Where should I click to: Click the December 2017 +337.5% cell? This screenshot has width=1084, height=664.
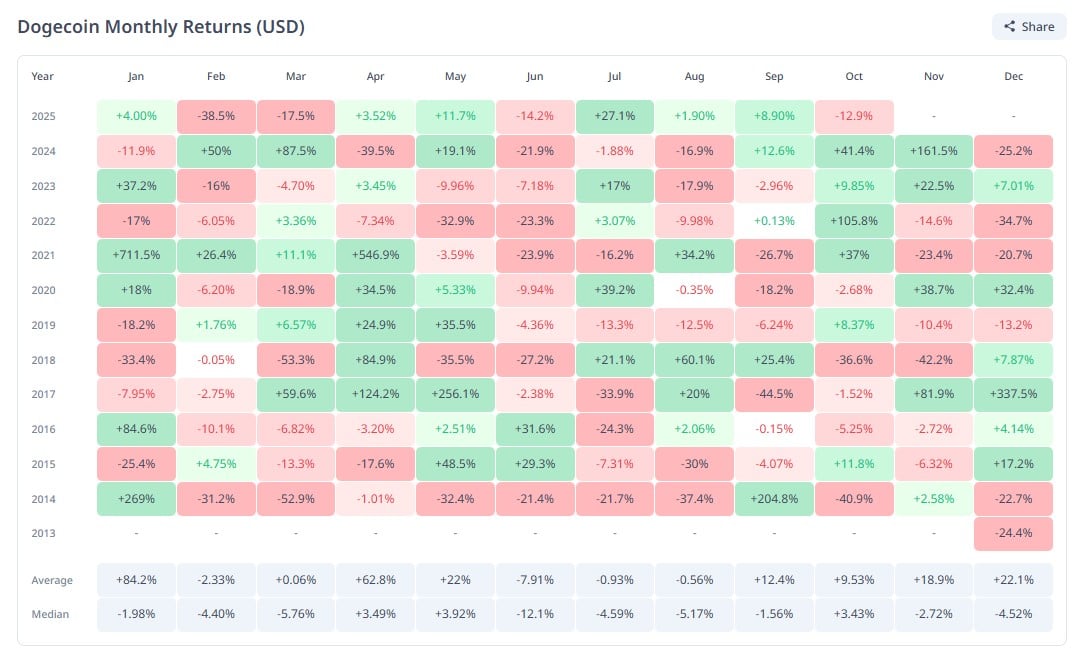[1013, 394]
